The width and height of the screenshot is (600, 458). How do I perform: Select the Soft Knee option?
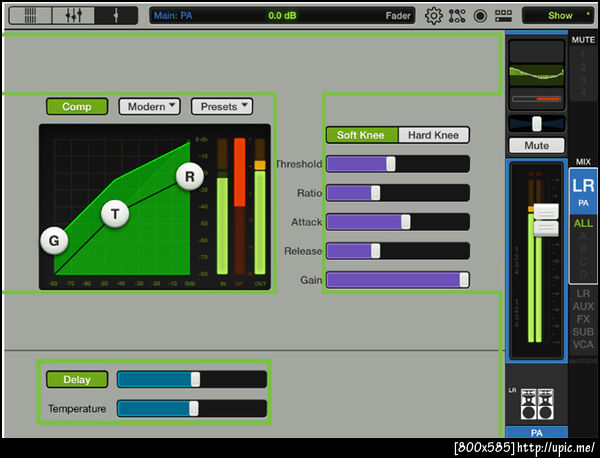(362, 135)
